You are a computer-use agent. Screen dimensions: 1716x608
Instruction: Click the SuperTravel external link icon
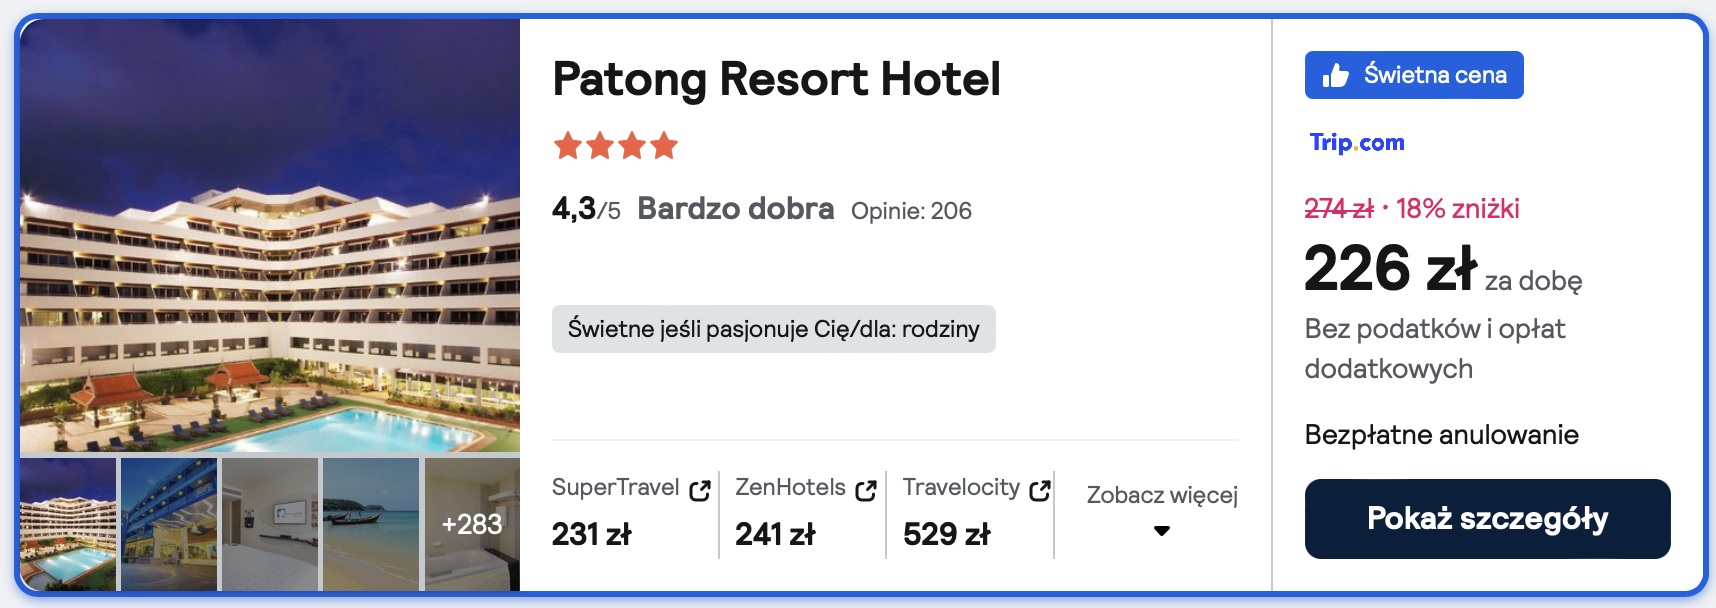[x=700, y=490]
